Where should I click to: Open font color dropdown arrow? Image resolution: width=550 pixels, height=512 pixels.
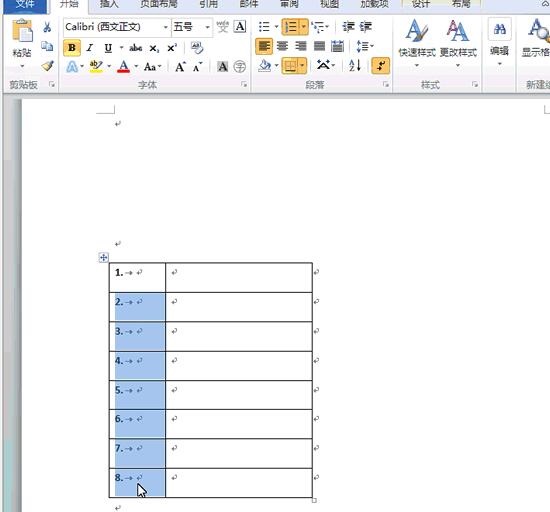click(x=136, y=66)
